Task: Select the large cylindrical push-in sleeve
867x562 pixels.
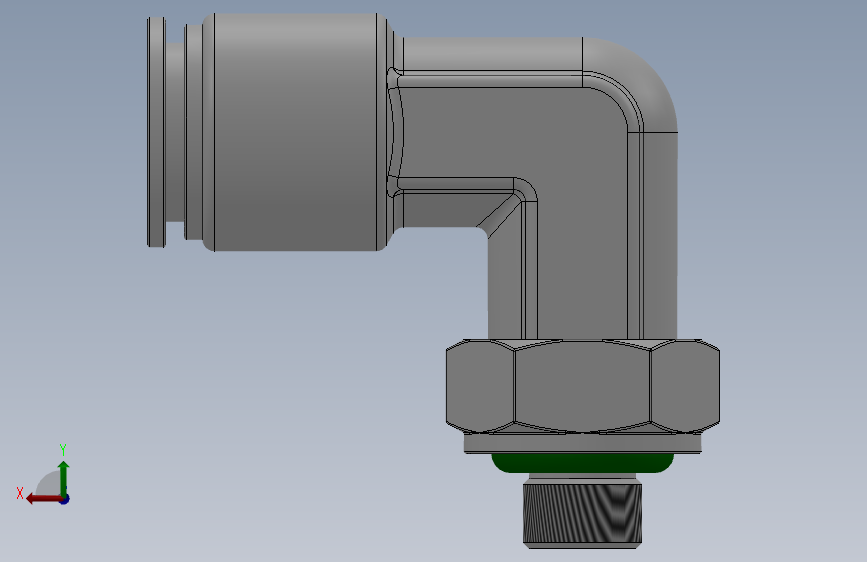Action: click(297, 132)
